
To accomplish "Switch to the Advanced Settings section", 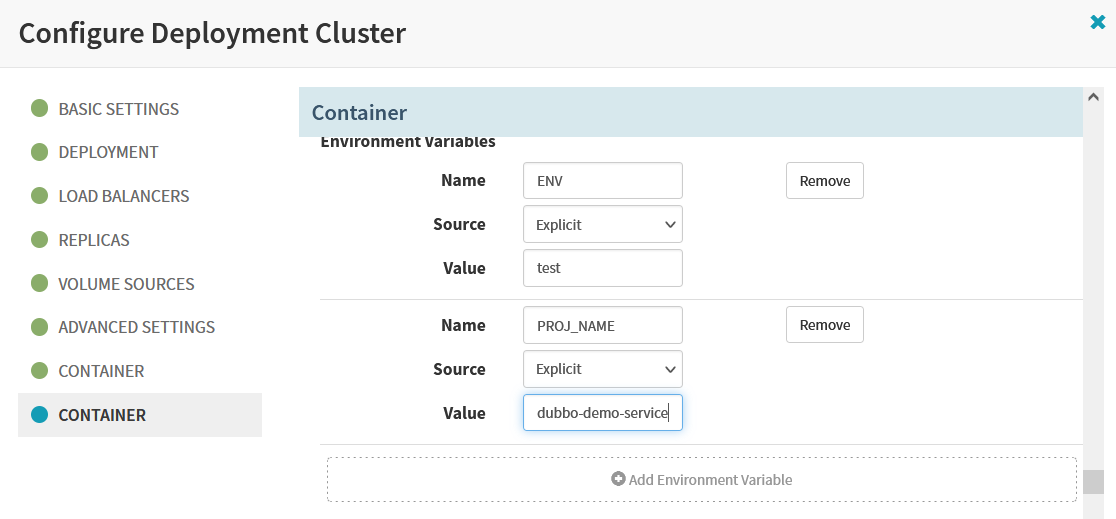I will 137,327.
